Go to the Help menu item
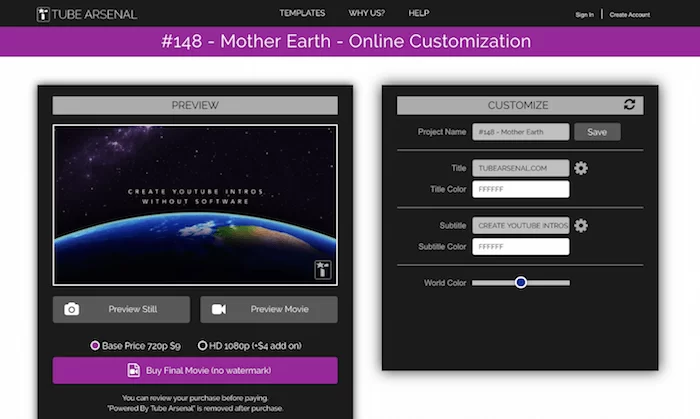The height and width of the screenshot is (419, 700). point(418,13)
